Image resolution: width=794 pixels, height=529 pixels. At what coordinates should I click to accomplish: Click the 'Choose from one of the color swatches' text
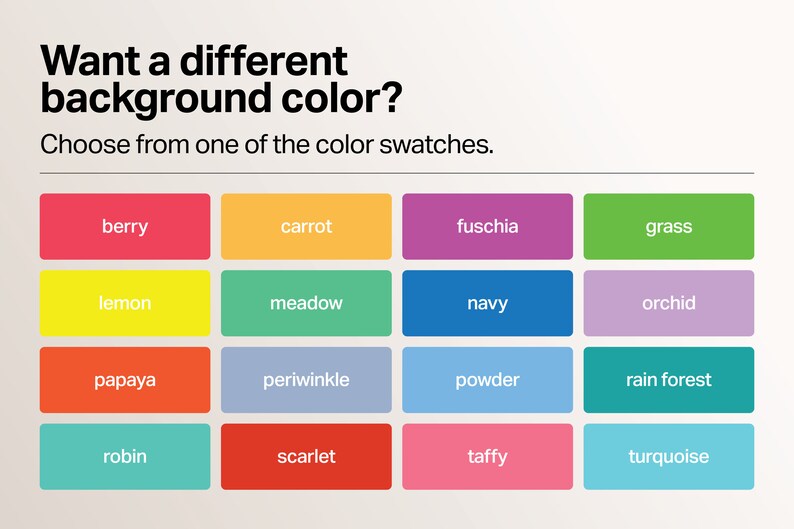tap(267, 145)
